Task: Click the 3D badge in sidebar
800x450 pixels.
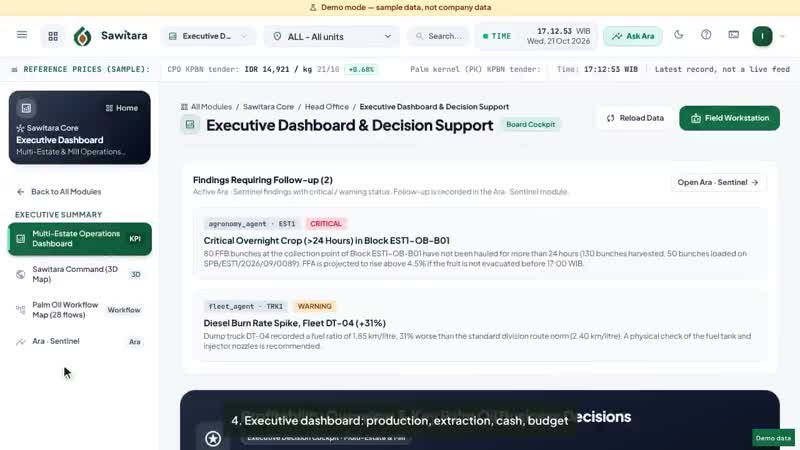Action: click(136, 274)
